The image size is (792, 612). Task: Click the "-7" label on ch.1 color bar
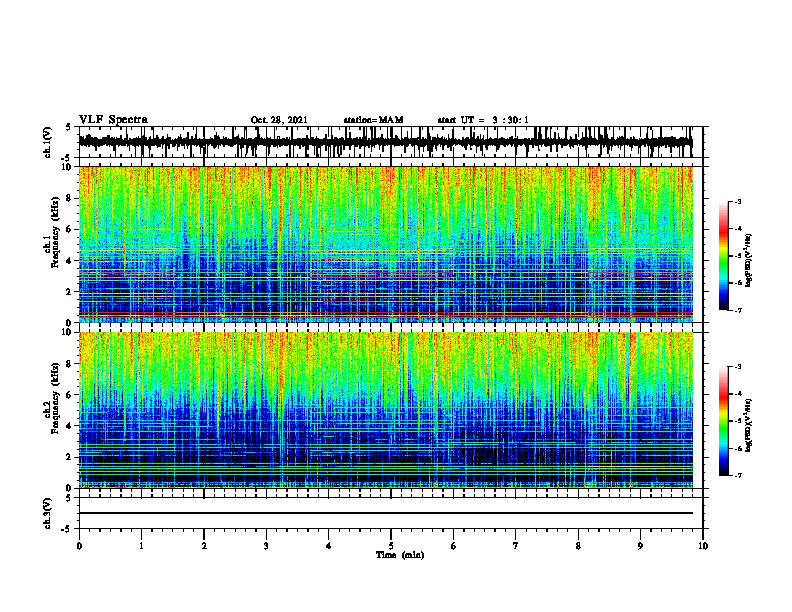coord(737,310)
